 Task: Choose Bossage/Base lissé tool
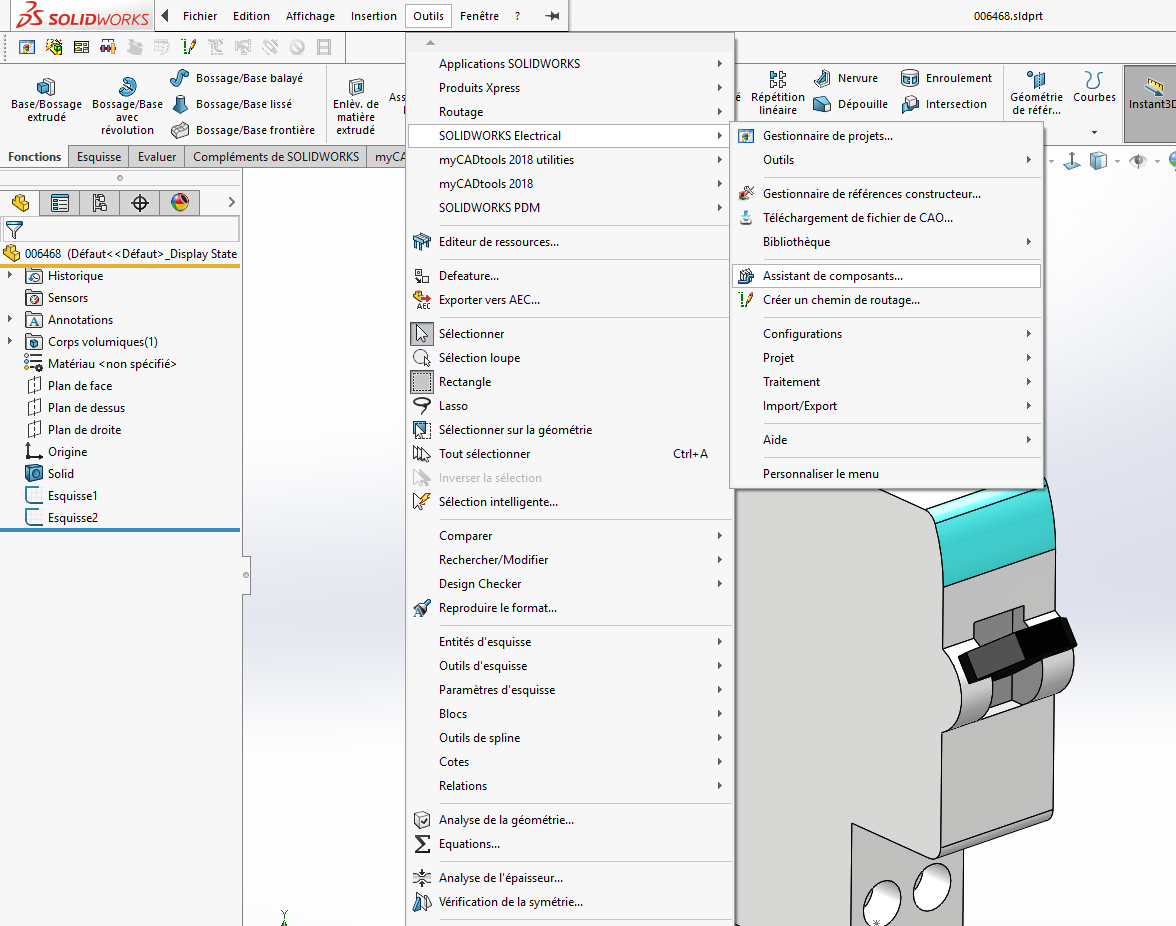231,104
